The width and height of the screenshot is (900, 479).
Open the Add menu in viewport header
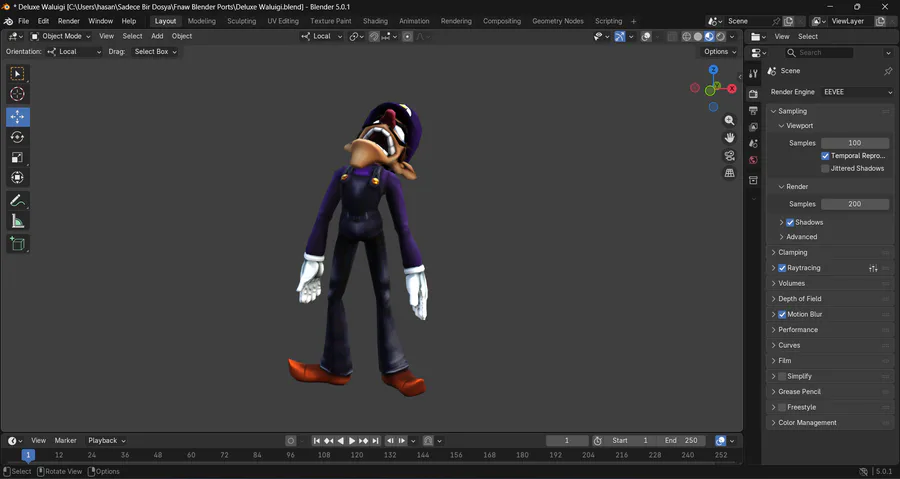click(157, 36)
